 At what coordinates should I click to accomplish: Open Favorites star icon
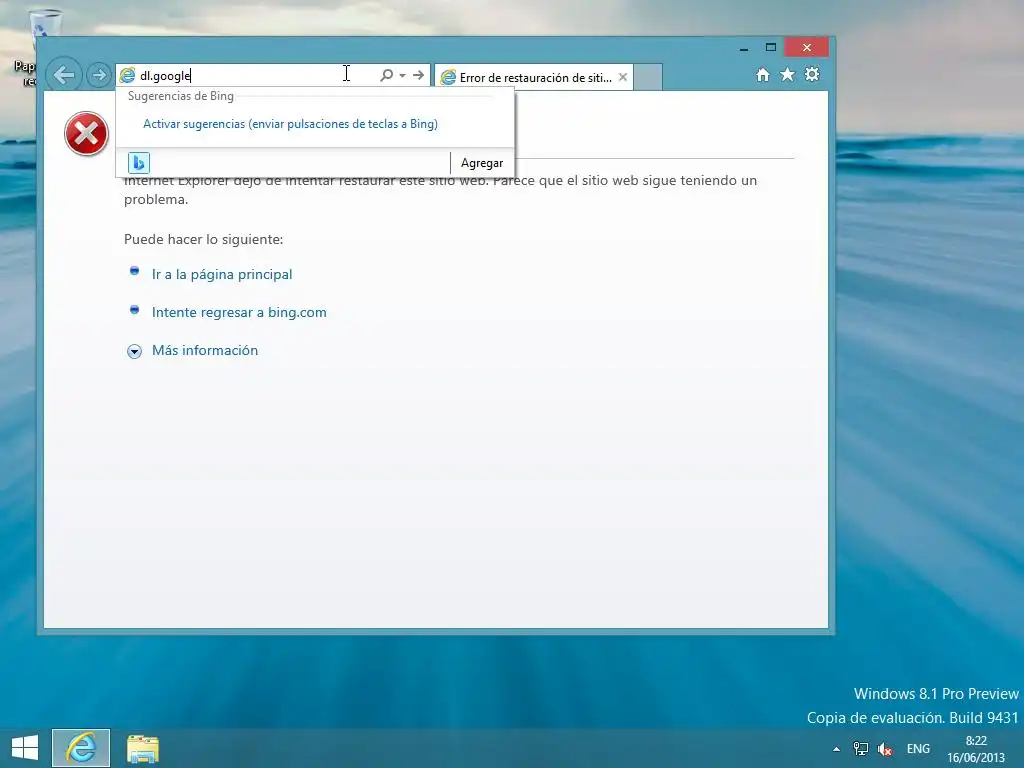pyautogui.click(x=788, y=74)
